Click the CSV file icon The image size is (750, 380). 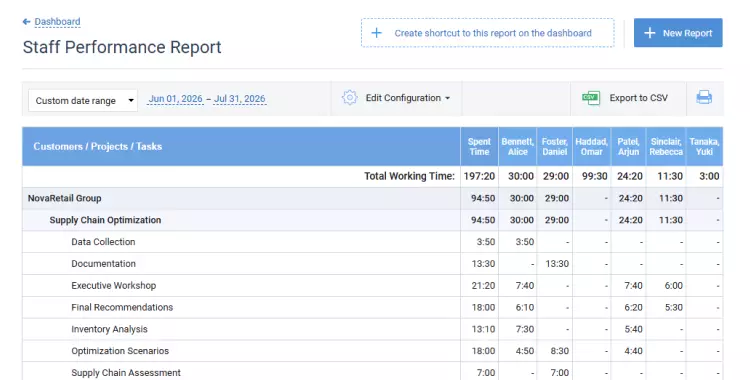tap(591, 98)
